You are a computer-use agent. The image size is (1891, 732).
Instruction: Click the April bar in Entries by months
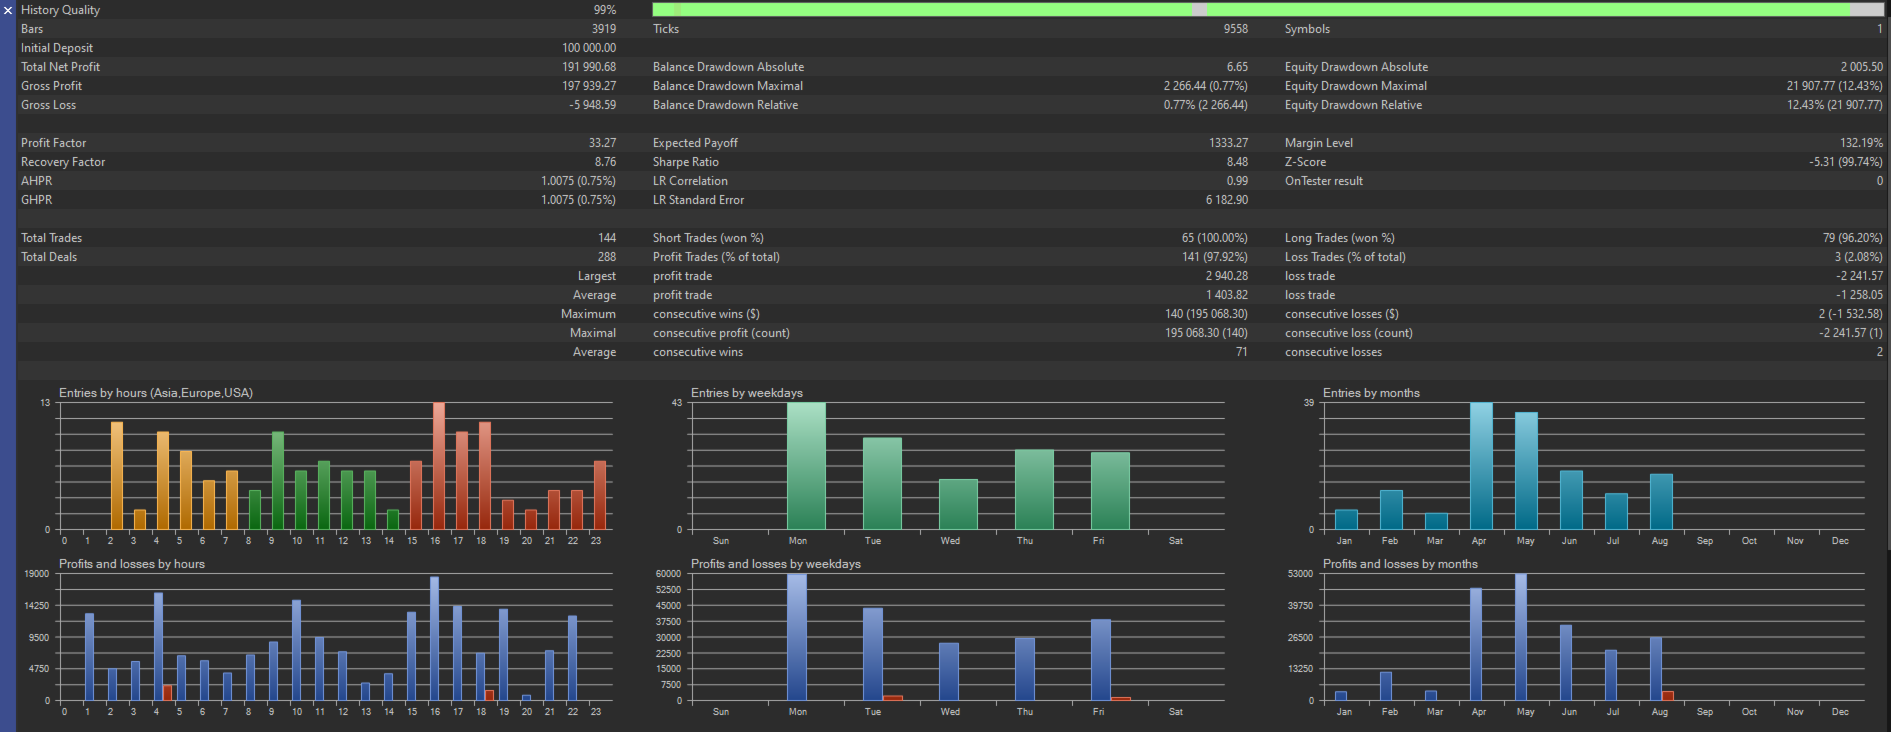click(x=1481, y=466)
